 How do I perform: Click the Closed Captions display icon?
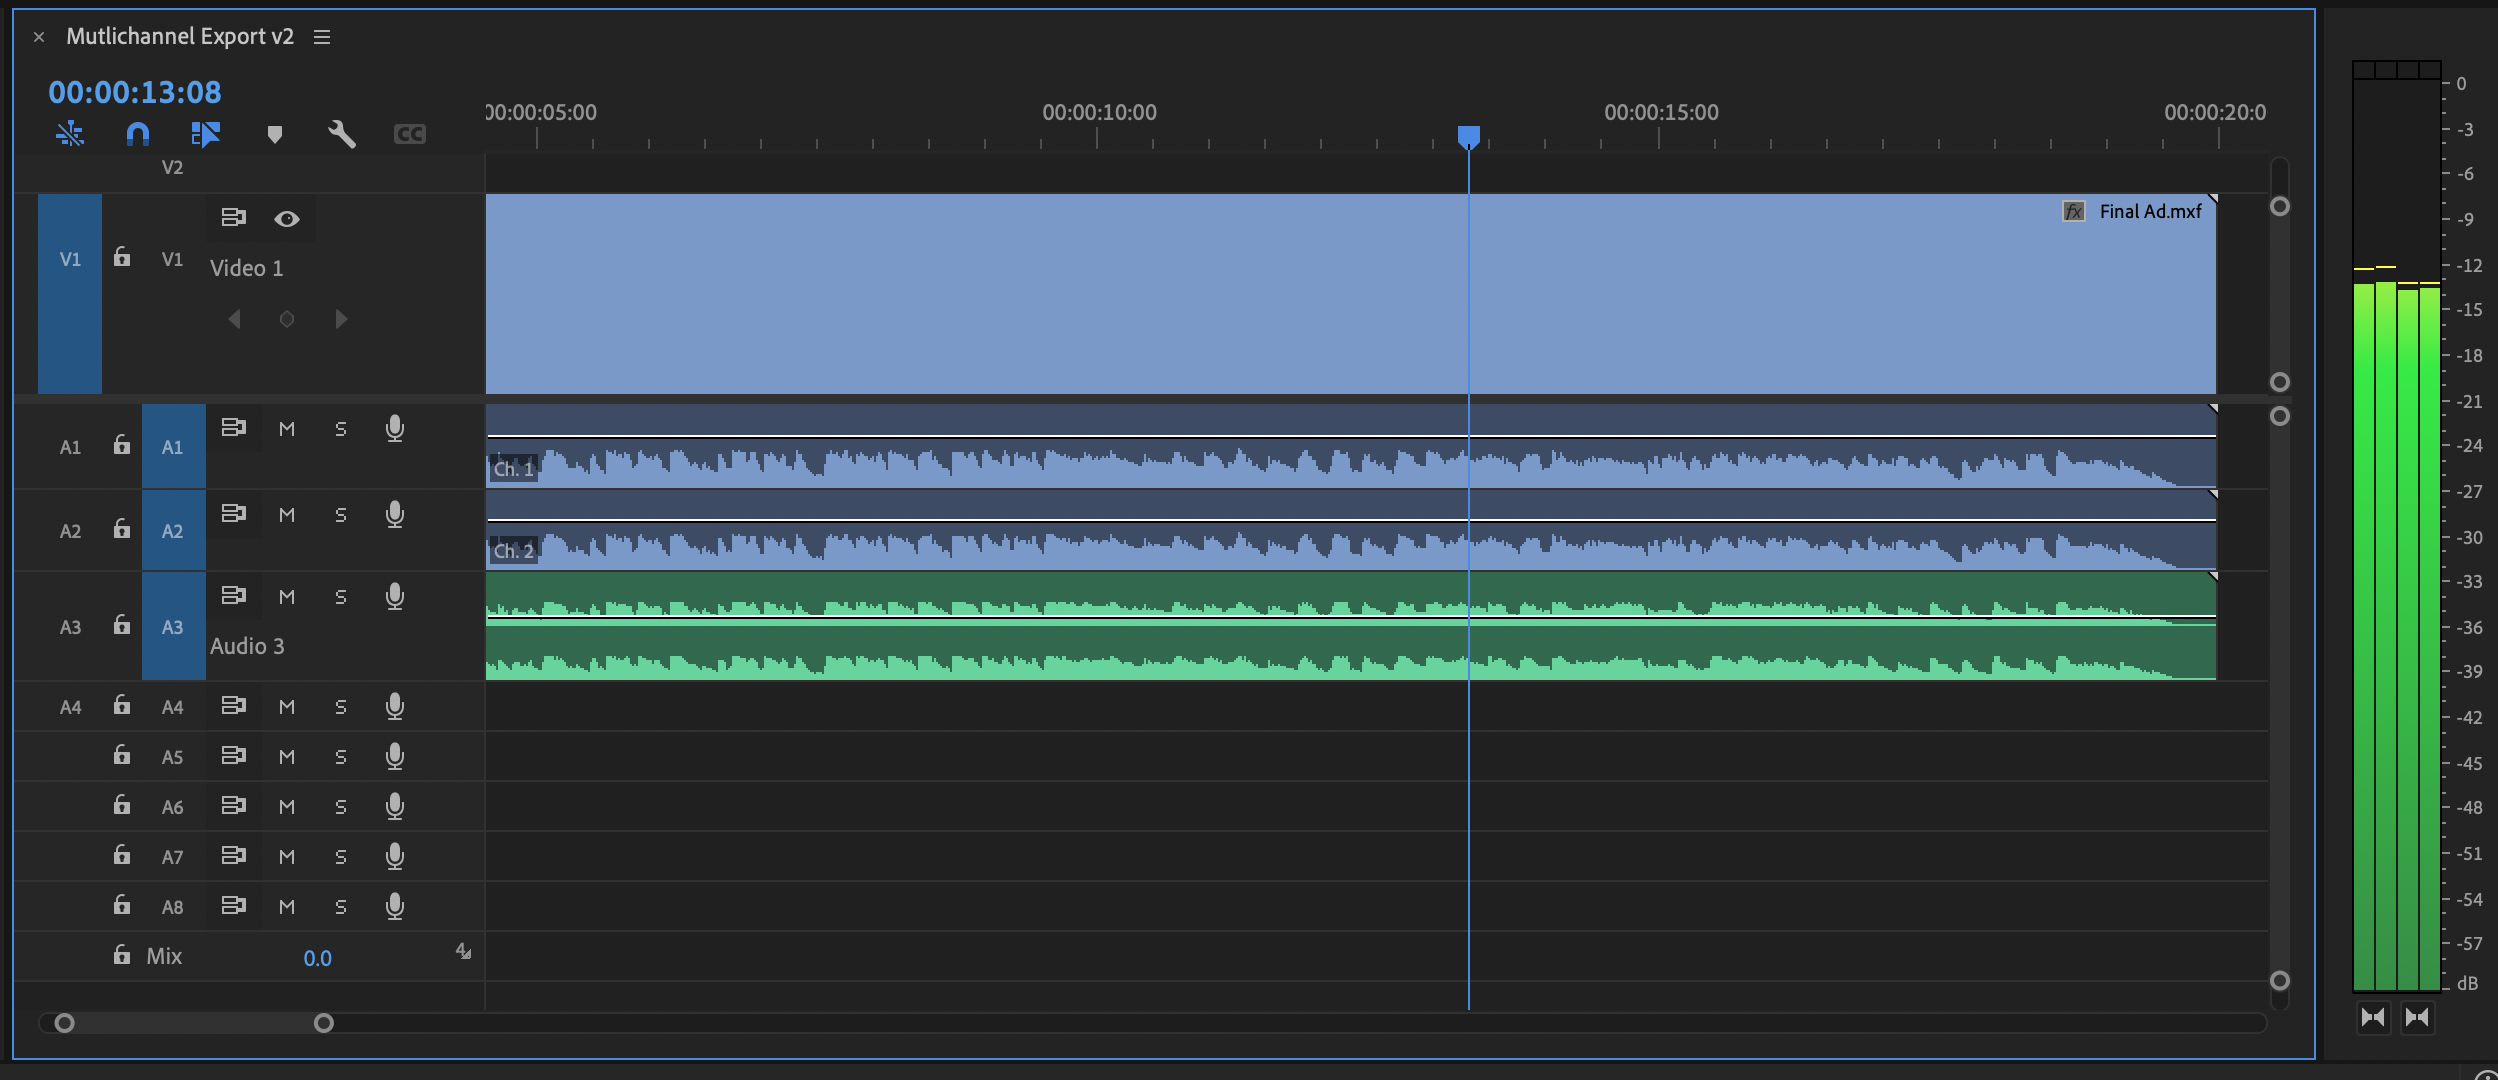point(411,133)
